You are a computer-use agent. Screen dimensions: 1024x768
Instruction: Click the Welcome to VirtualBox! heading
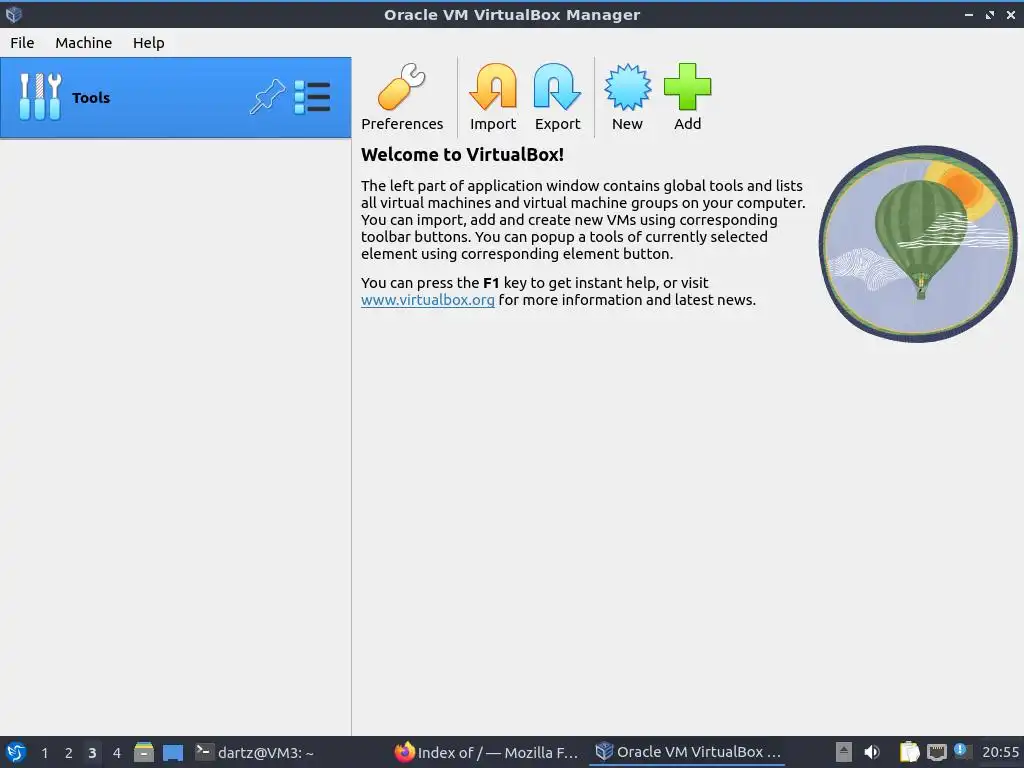[x=462, y=155]
